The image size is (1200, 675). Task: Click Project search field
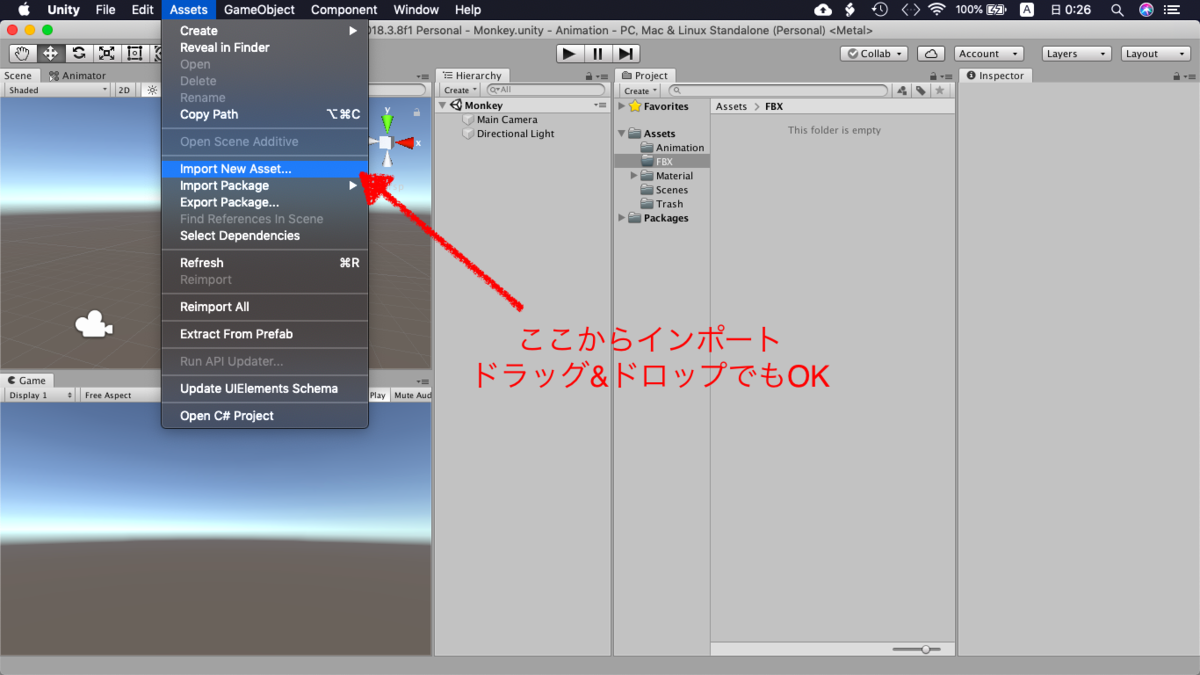(777, 91)
